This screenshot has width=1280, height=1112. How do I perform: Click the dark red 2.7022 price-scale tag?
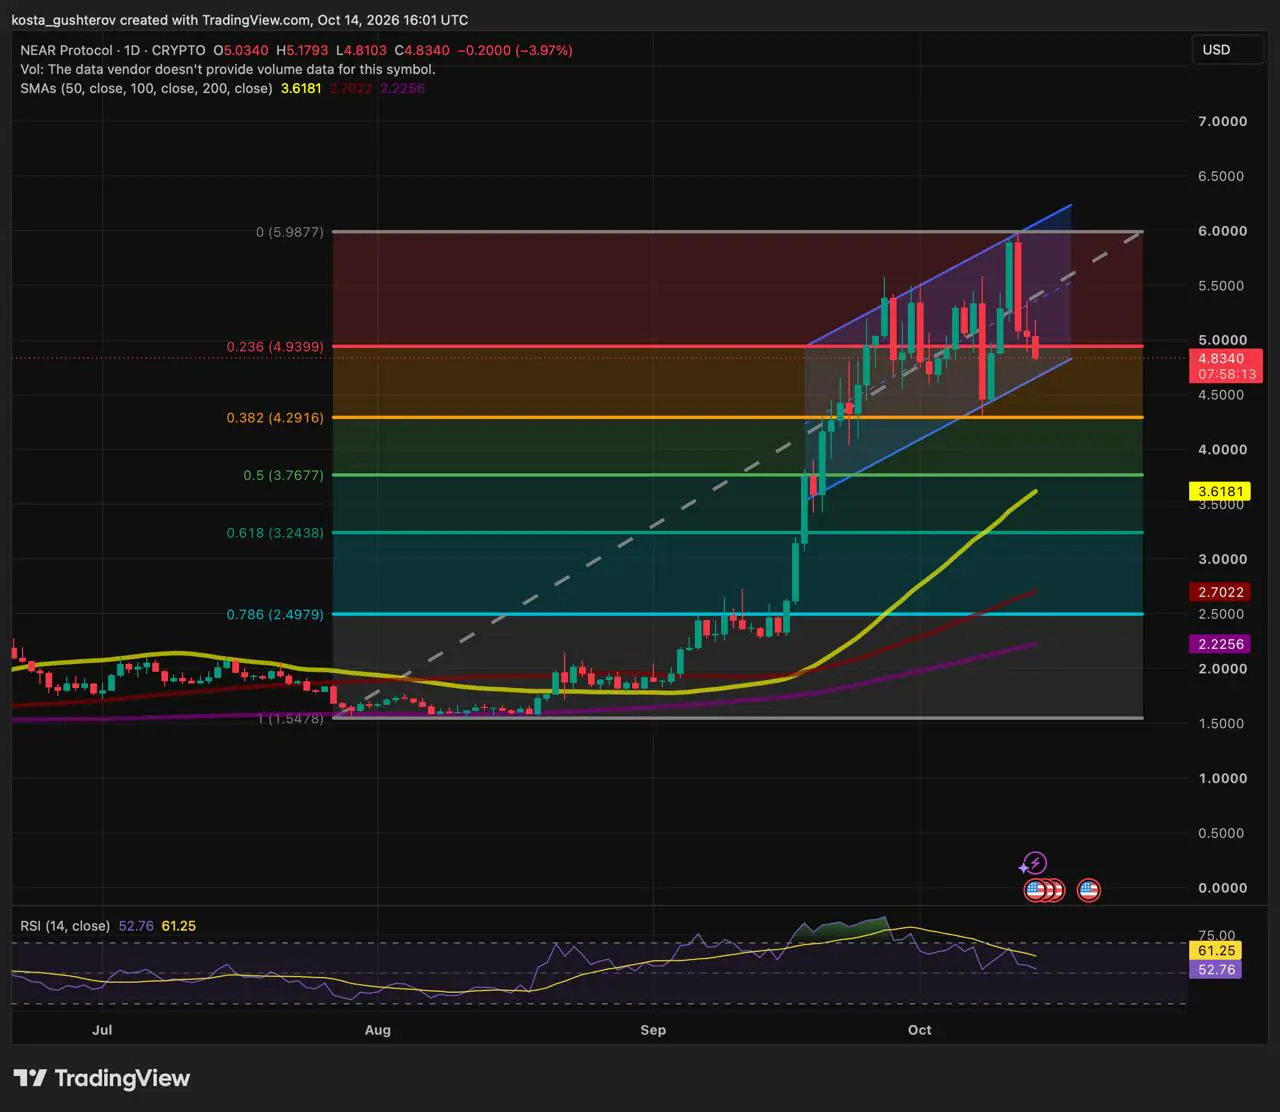click(x=1219, y=592)
